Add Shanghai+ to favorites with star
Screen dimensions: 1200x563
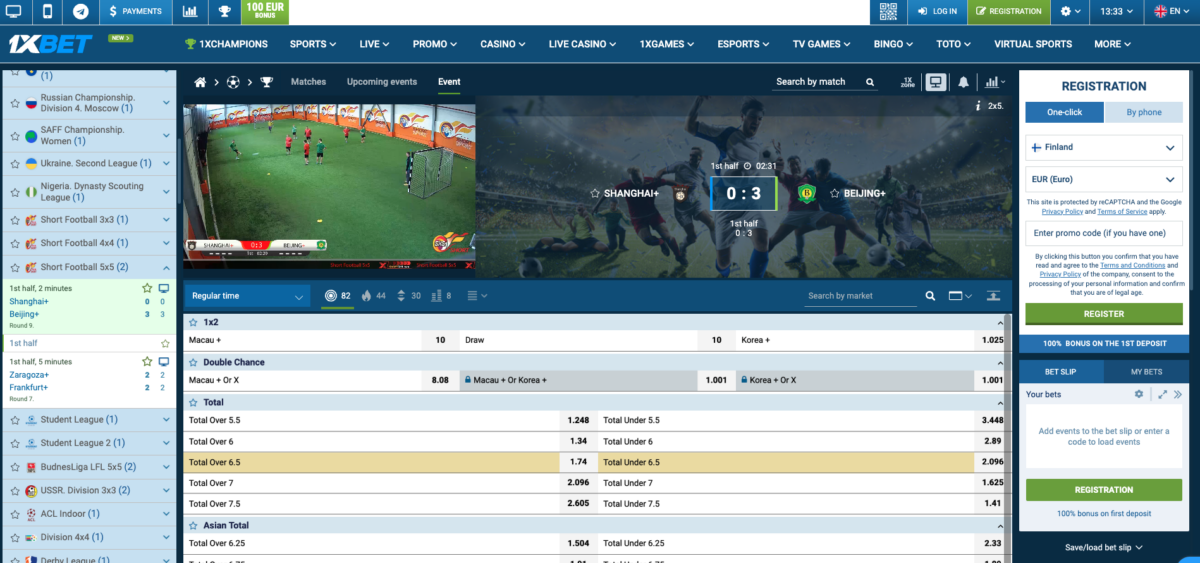(x=595, y=193)
